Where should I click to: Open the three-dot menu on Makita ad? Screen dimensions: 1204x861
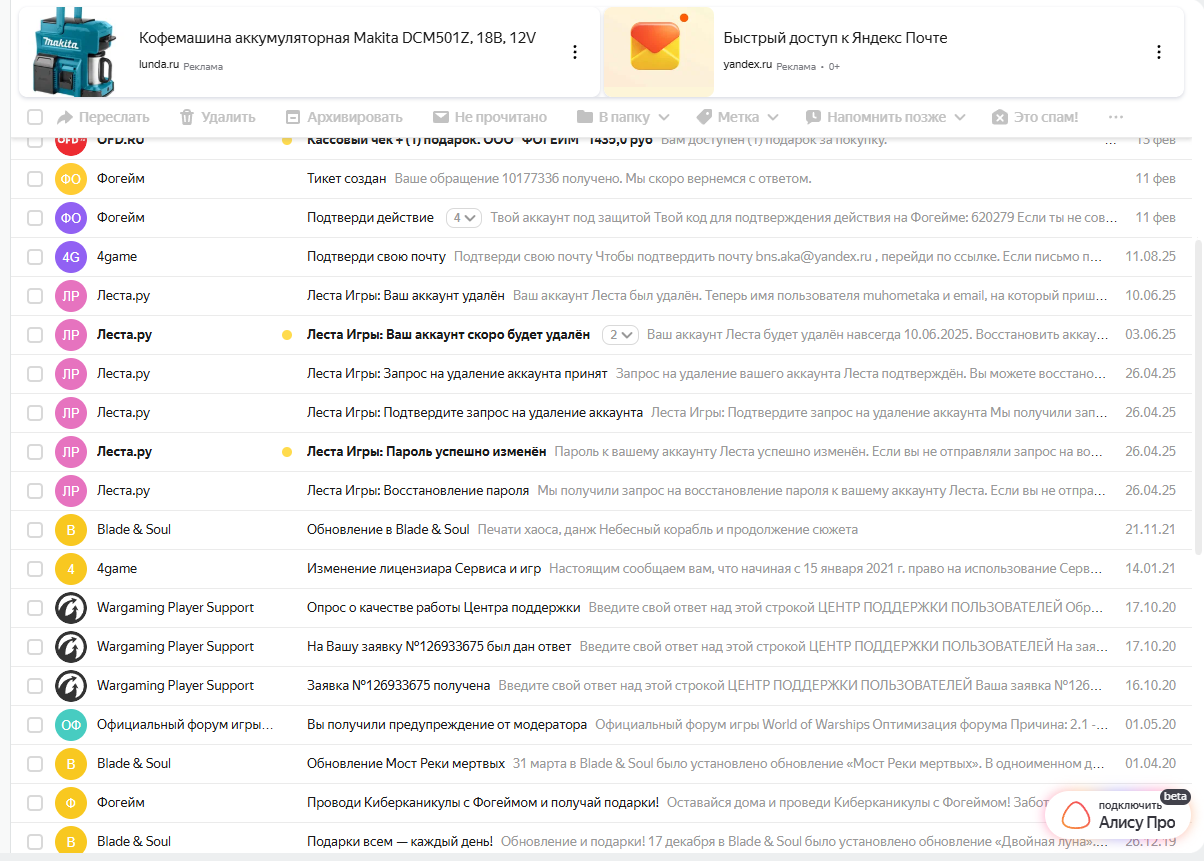[x=575, y=52]
